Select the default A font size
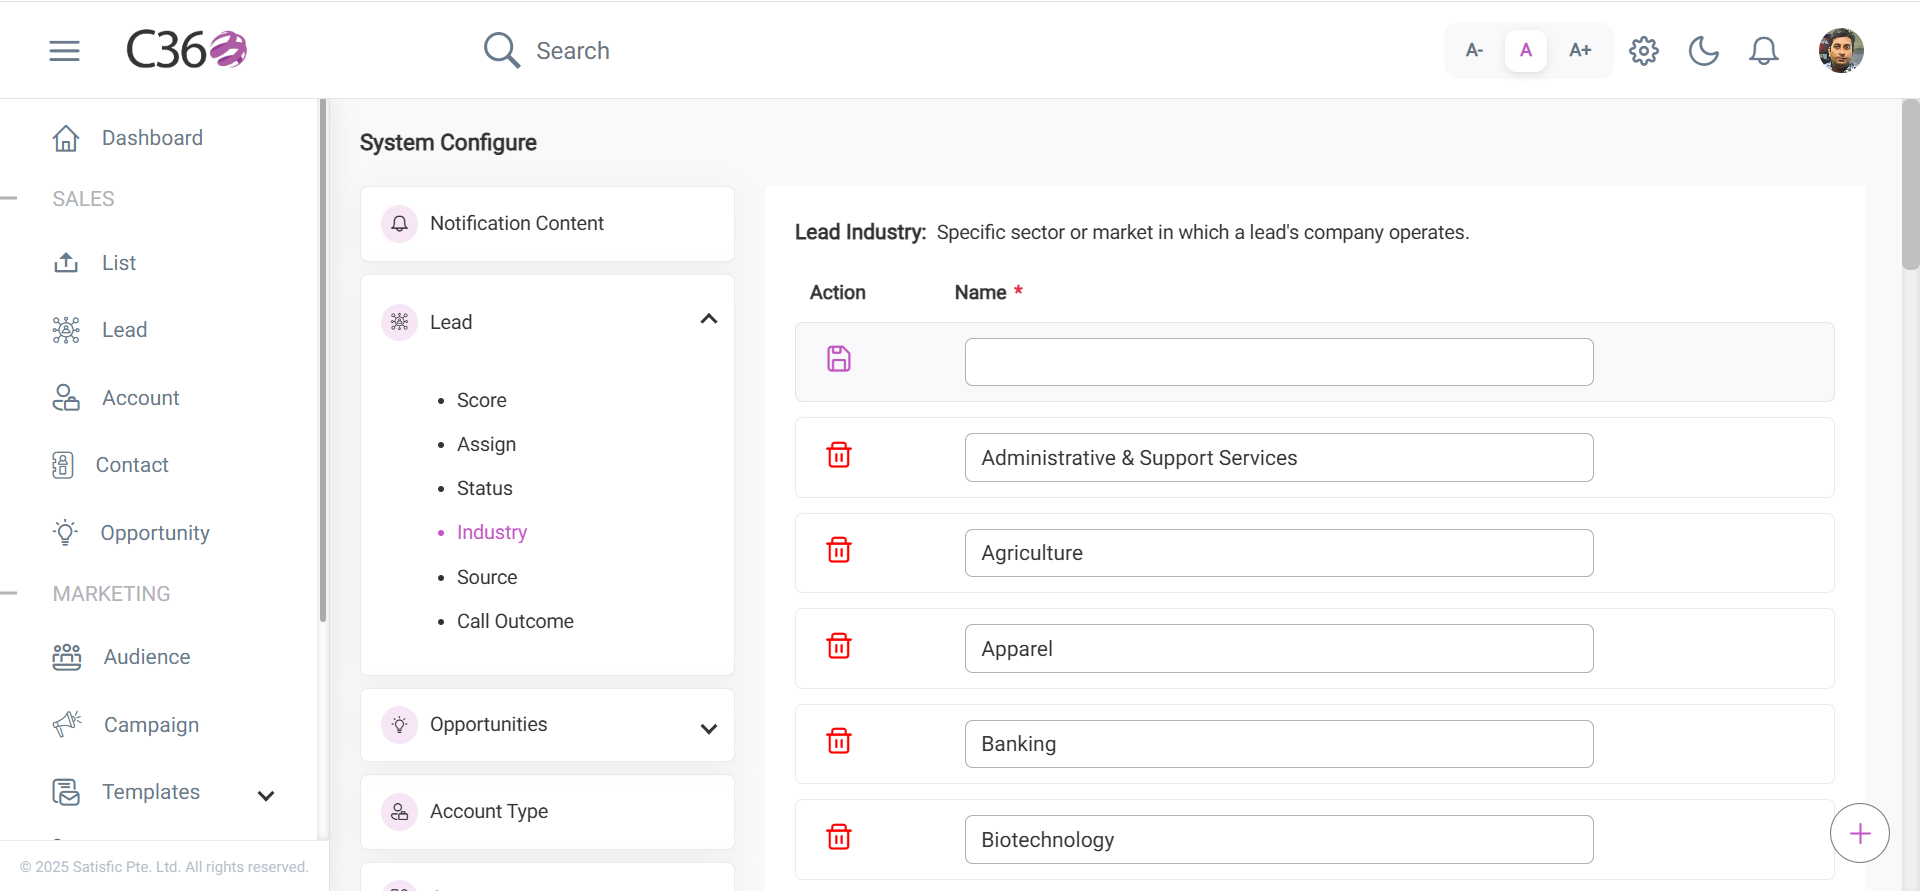 [1526, 50]
